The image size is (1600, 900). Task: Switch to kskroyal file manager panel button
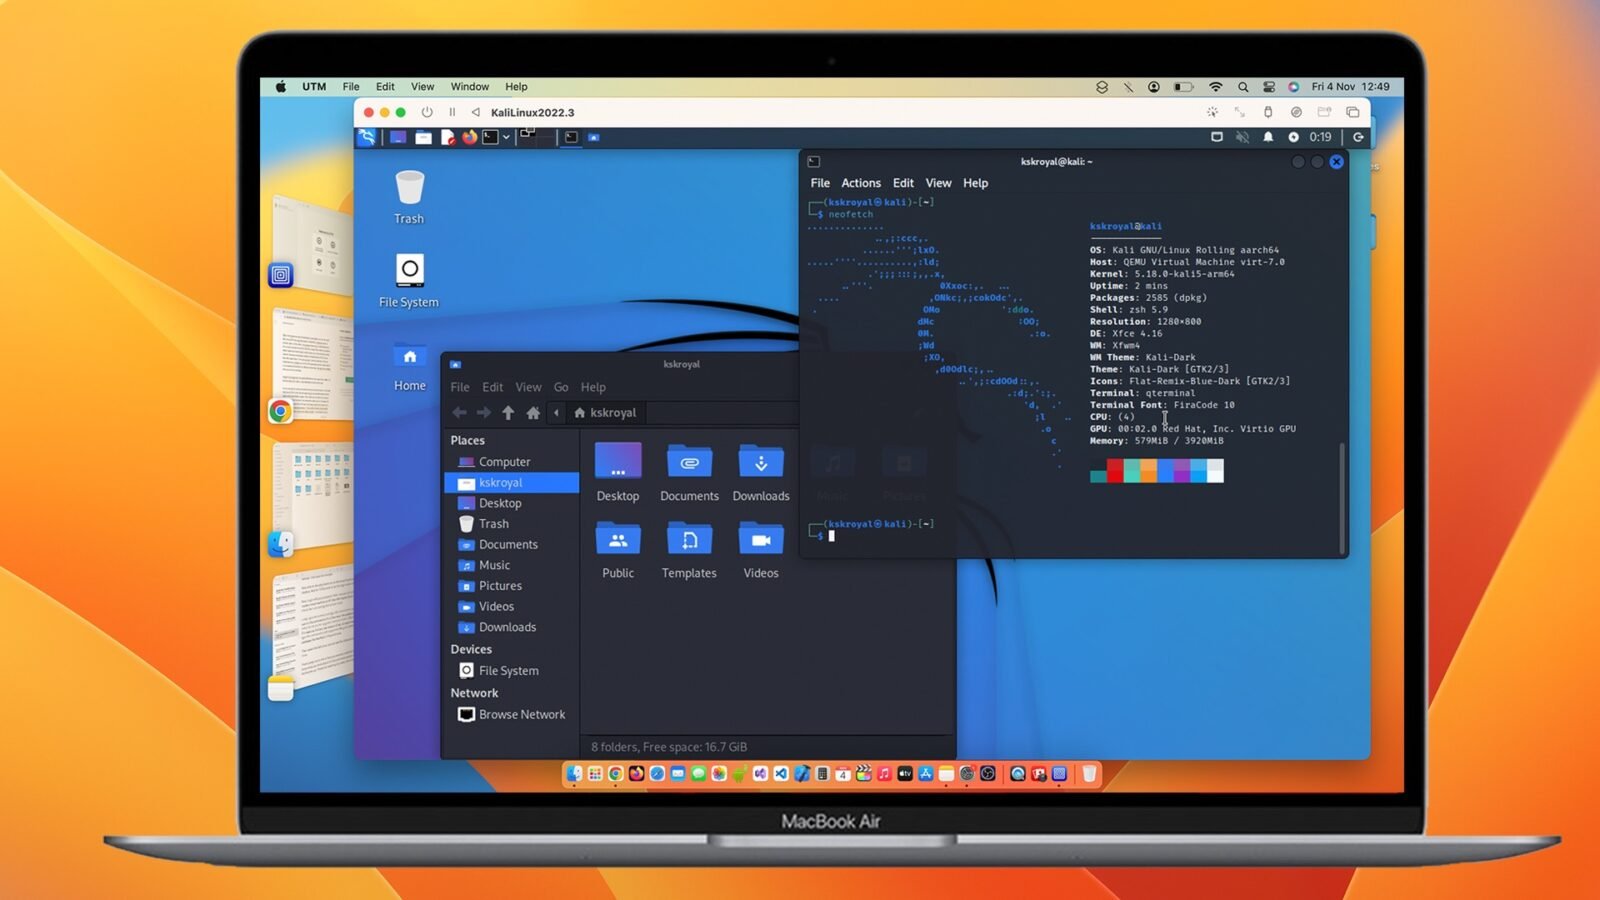tap(594, 137)
